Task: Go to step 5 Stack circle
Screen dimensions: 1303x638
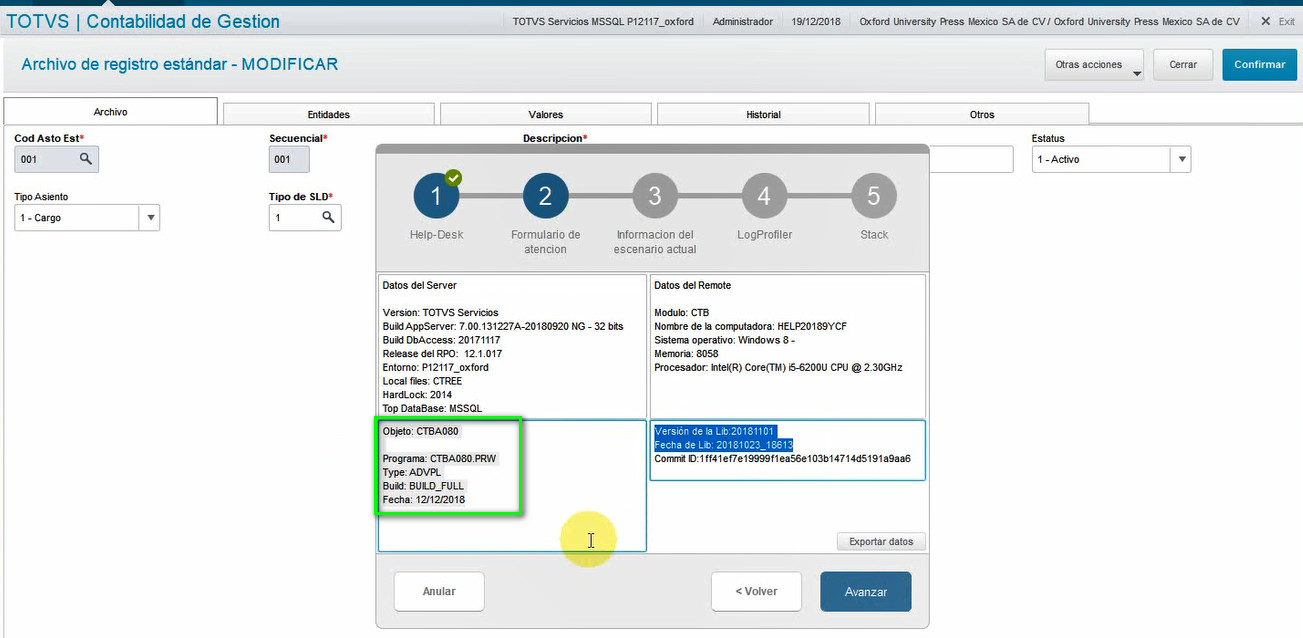Action: pyautogui.click(x=874, y=196)
